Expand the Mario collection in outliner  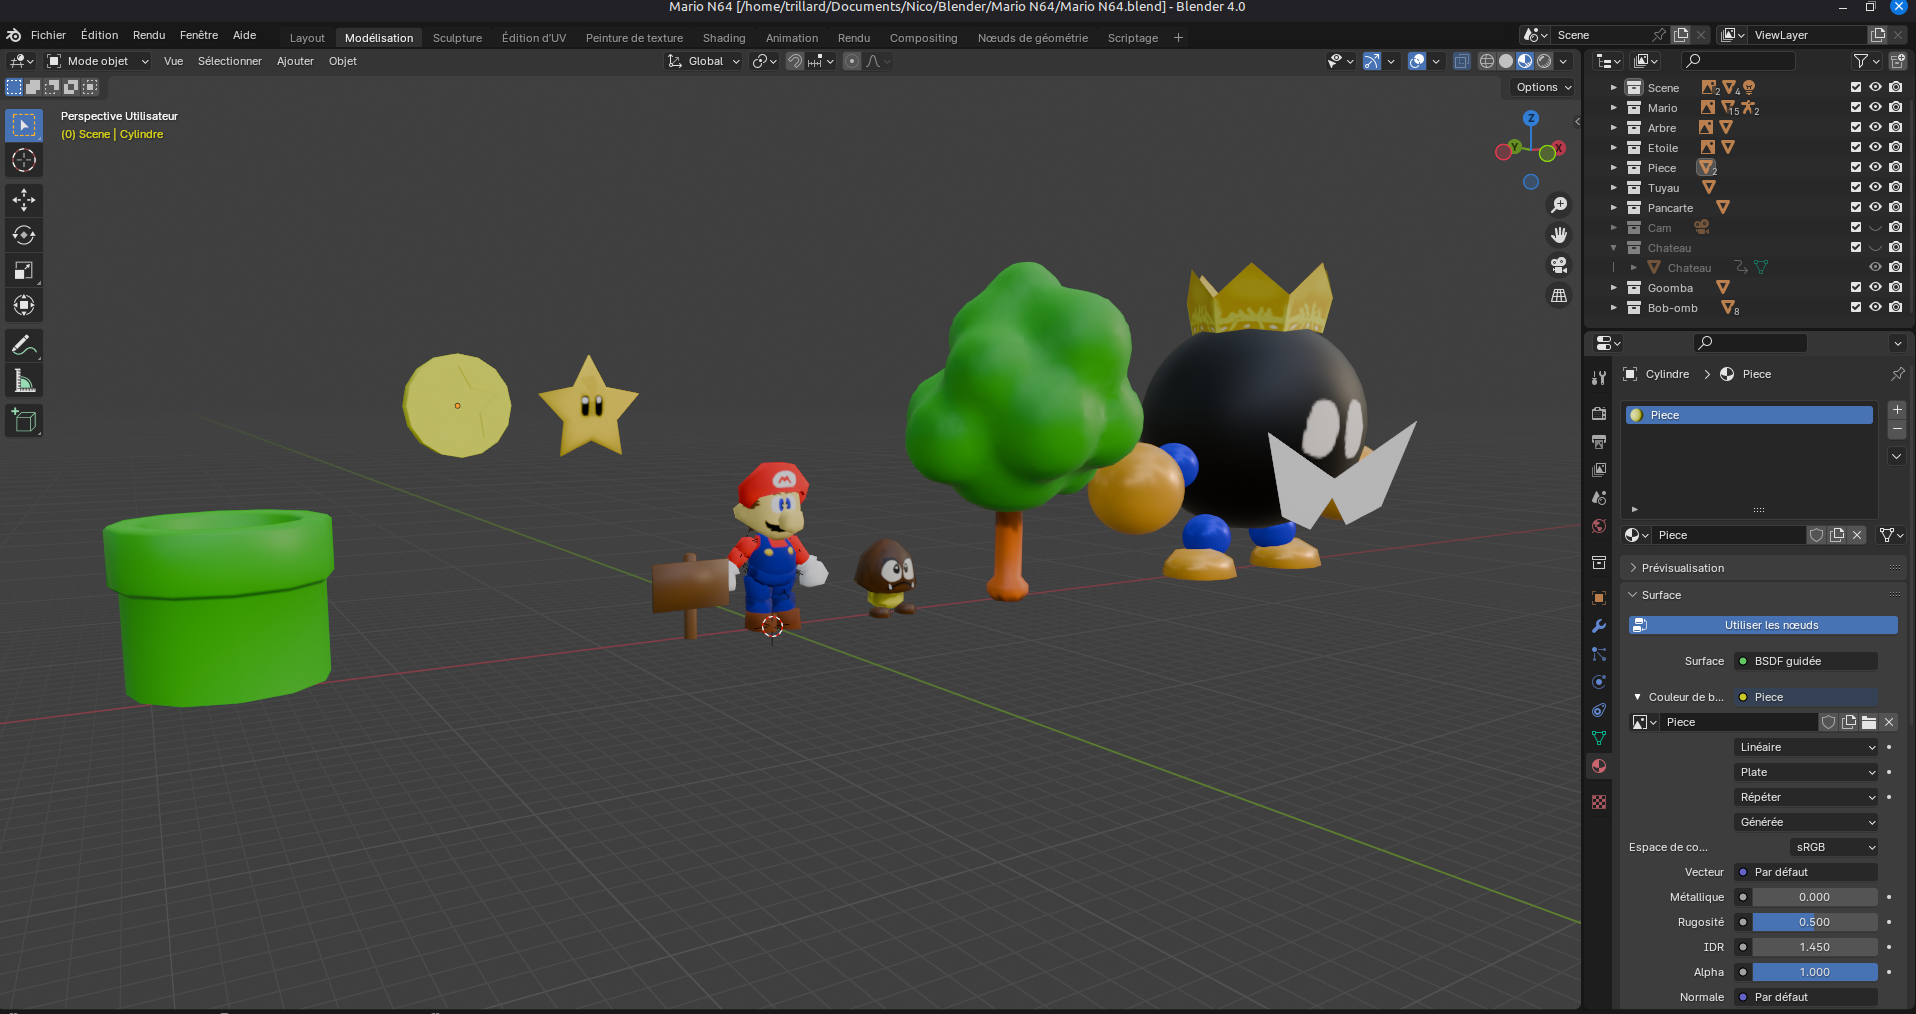[1613, 108]
